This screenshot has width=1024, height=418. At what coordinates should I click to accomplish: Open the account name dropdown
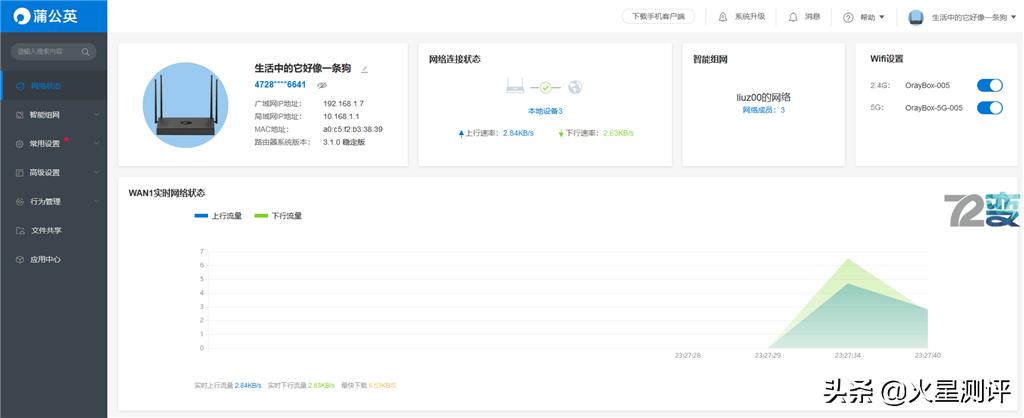973,18
